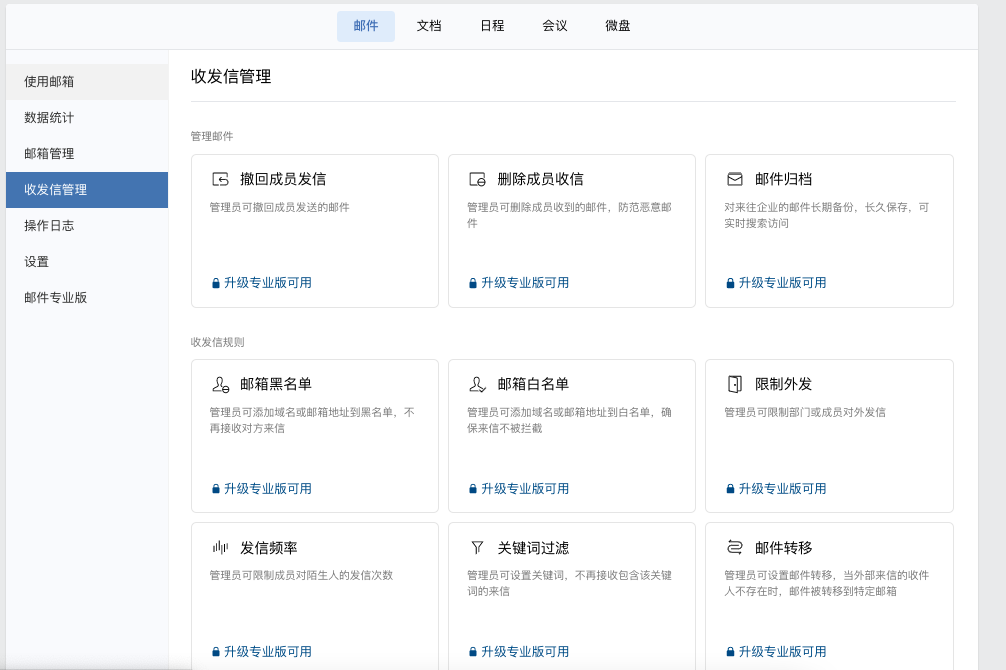Click the 撤回成员发信 card icon
Image resolution: width=1006 pixels, height=670 pixels.
tap(220, 180)
